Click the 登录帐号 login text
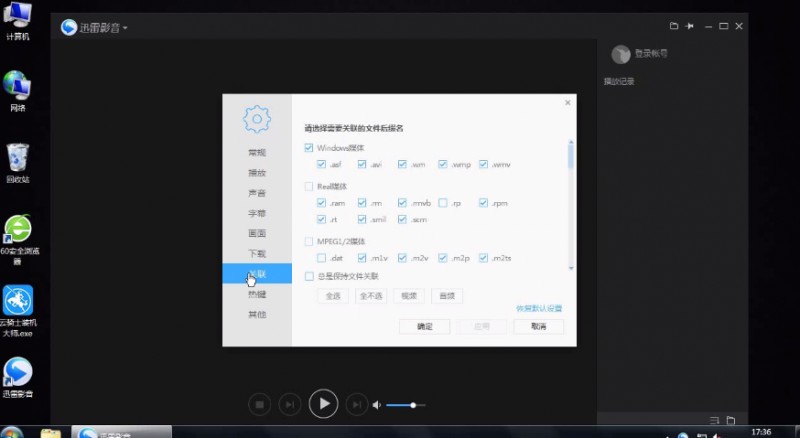 click(x=651, y=53)
